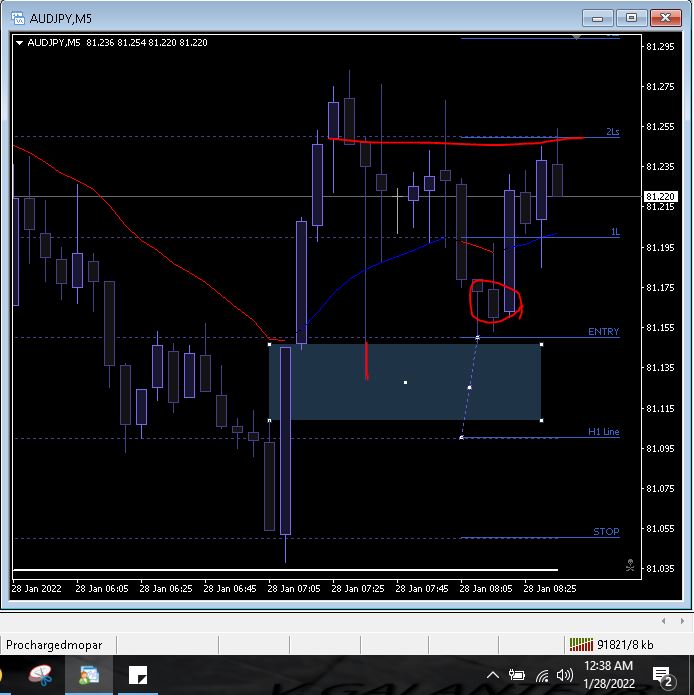Image resolution: width=694 pixels, height=695 pixels.
Task: Click the gray chart shift marker triangle
Action: [x=576, y=38]
